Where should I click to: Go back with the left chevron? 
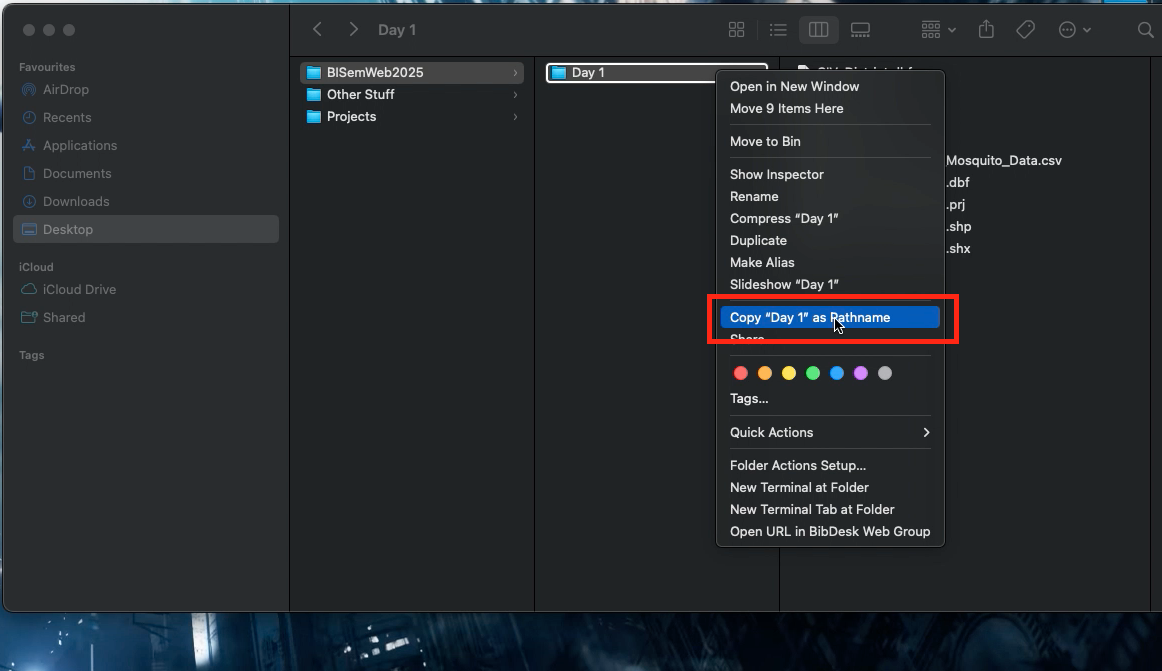(317, 30)
